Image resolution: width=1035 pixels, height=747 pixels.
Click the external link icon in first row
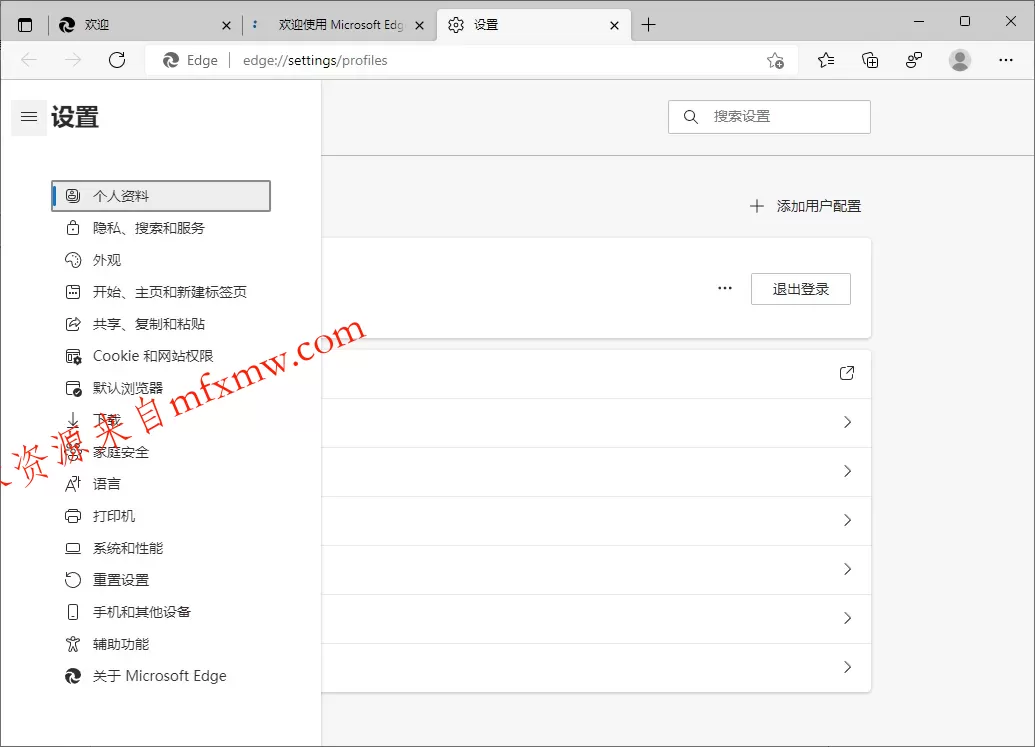847,374
